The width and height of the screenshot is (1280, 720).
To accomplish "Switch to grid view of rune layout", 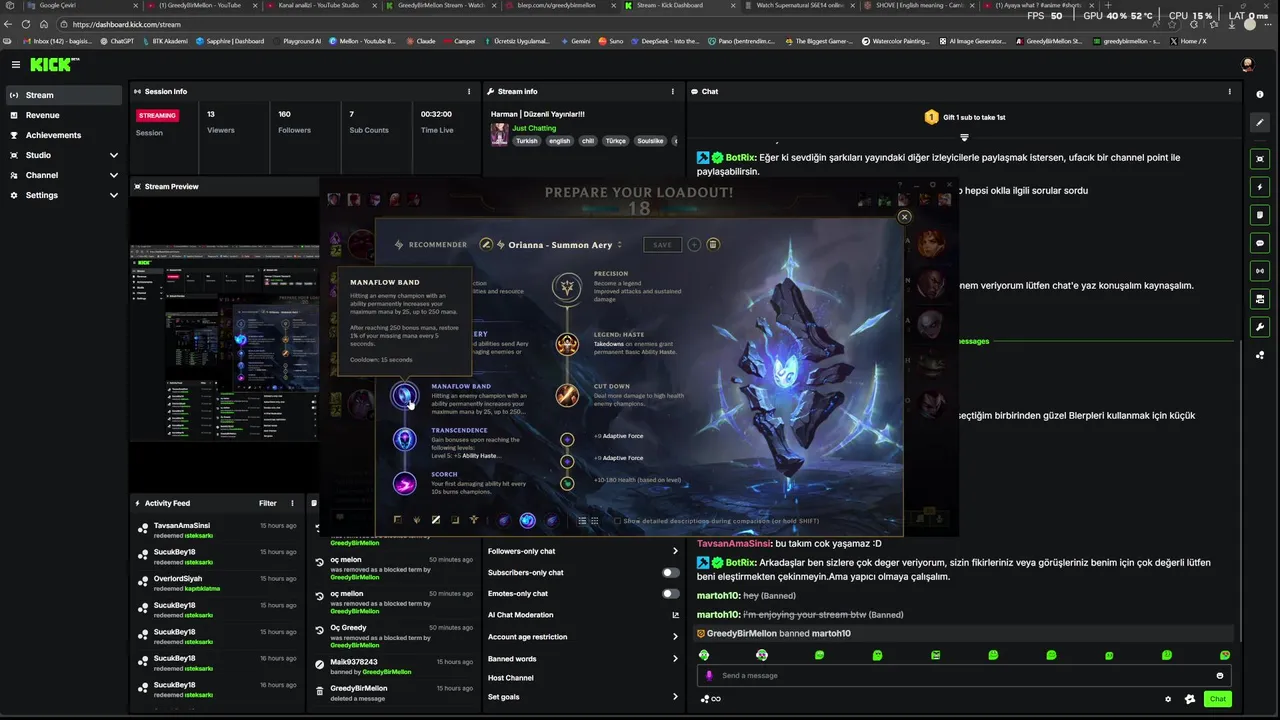I will coord(595,521).
